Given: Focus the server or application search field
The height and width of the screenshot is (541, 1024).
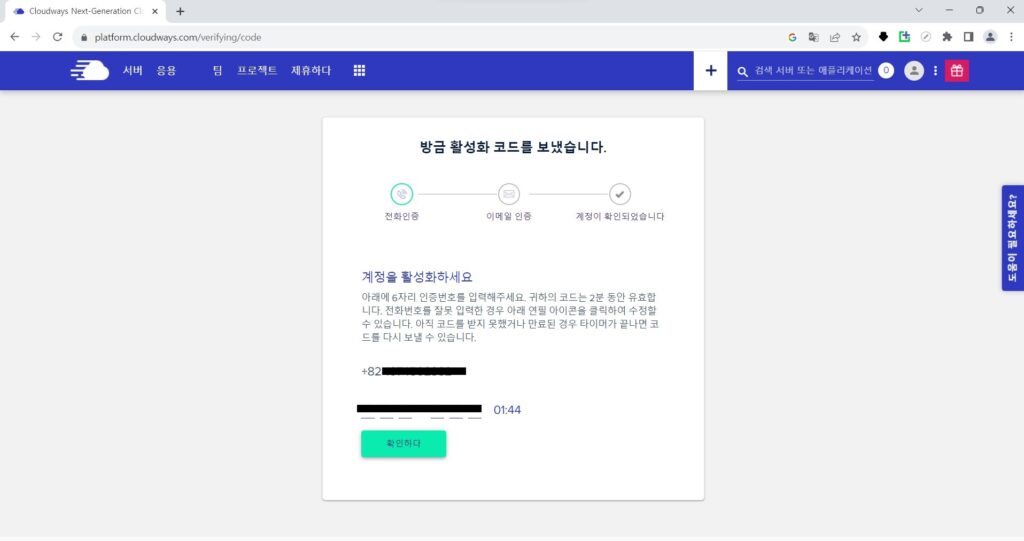Looking at the screenshot, I should [813, 71].
